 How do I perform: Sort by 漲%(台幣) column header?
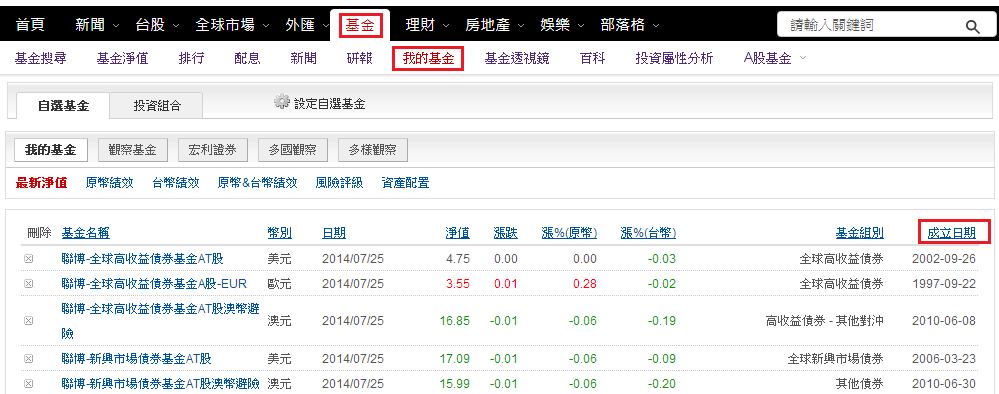(648, 233)
